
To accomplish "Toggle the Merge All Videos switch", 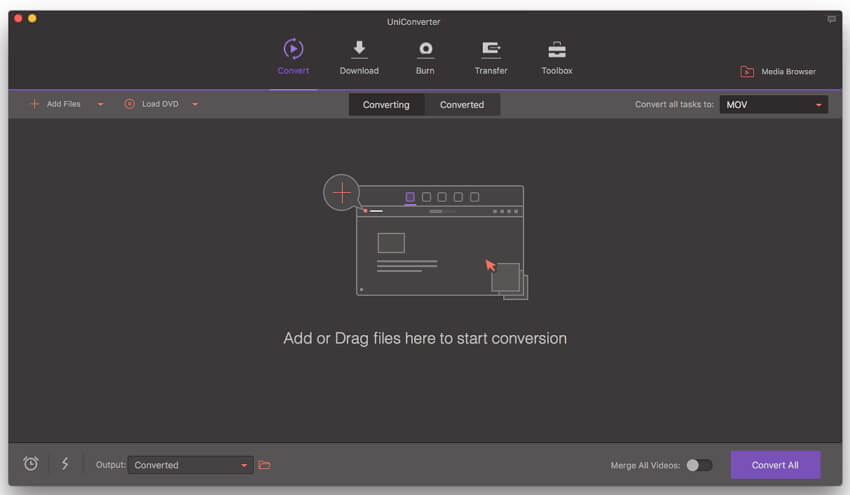I will click(700, 465).
